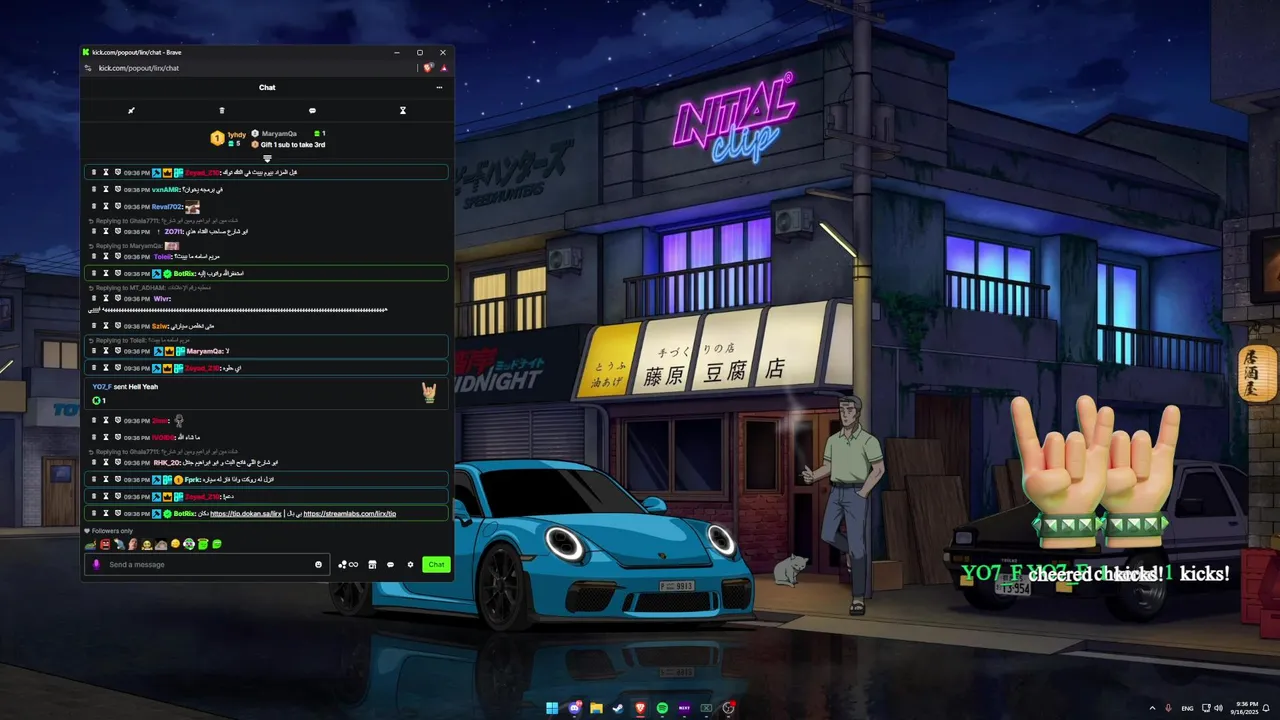Delete Szlwr's message with the trash icon
This screenshot has height=720, width=1280.
coord(94,326)
